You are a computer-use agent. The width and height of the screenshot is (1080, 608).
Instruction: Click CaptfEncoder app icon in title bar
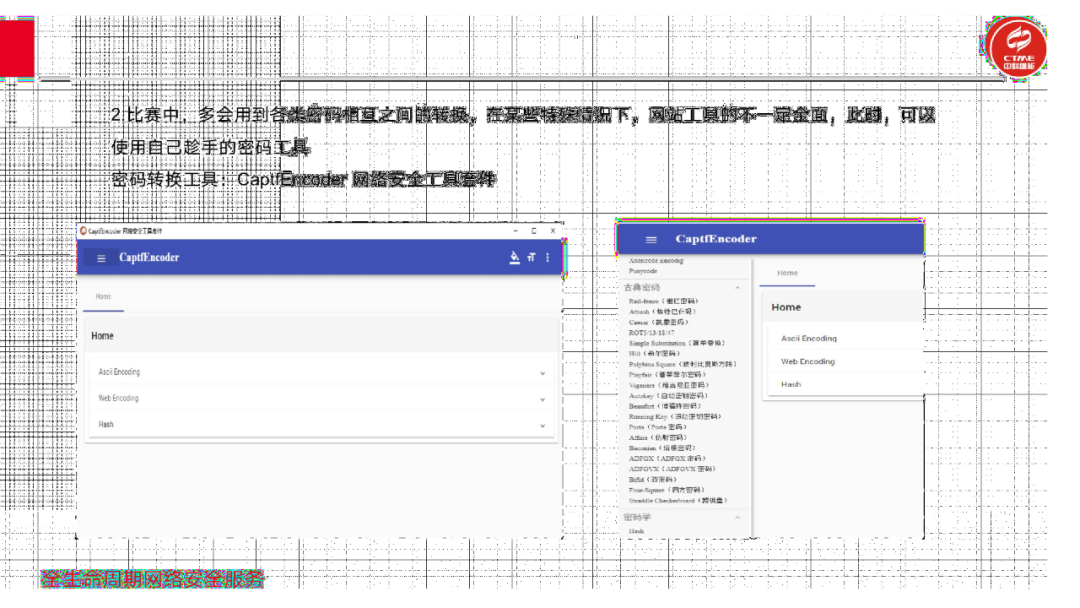[x=83, y=231]
